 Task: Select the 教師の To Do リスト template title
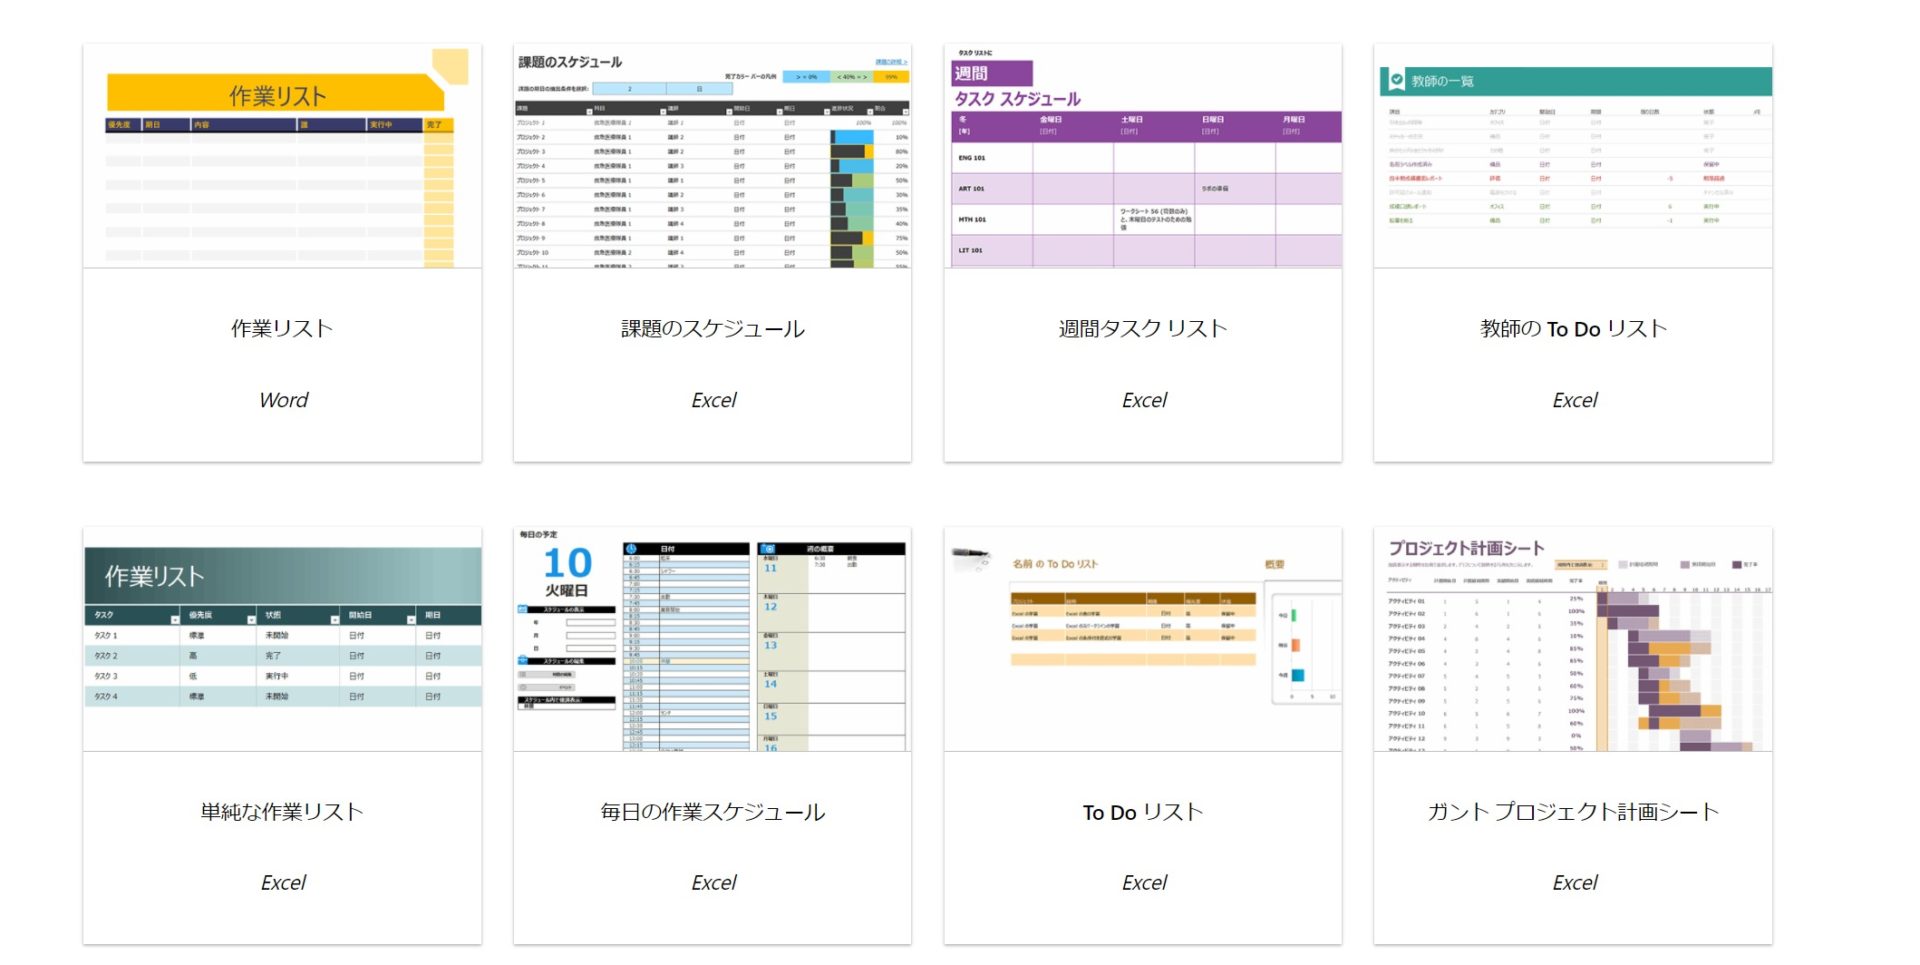click(1575, 327)
